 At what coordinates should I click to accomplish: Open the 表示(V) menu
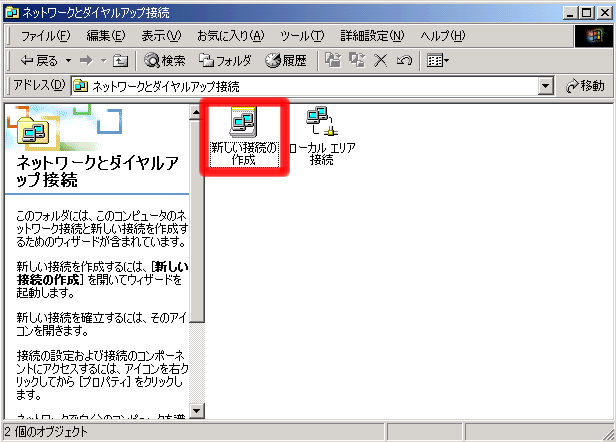coord(161,36)
